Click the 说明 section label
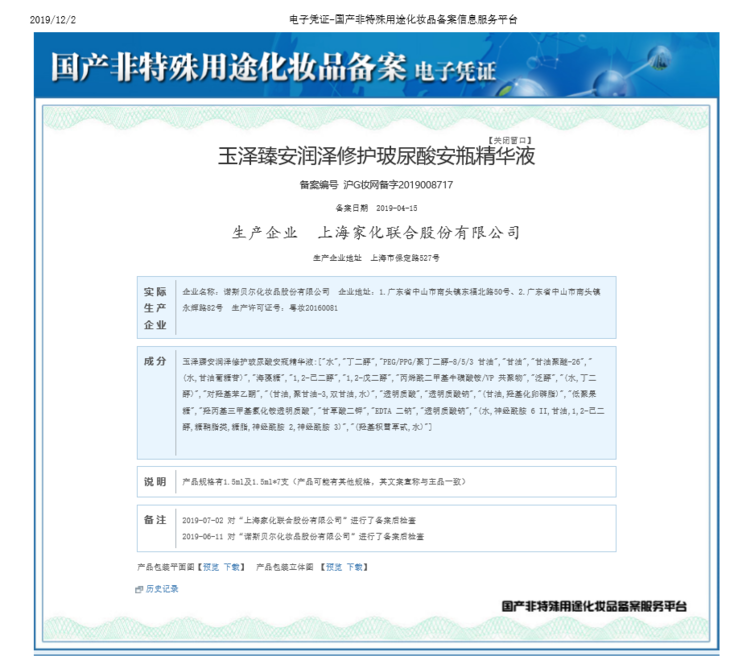Image resolution: width=730 pixels, height=656 pixels. 155,482
